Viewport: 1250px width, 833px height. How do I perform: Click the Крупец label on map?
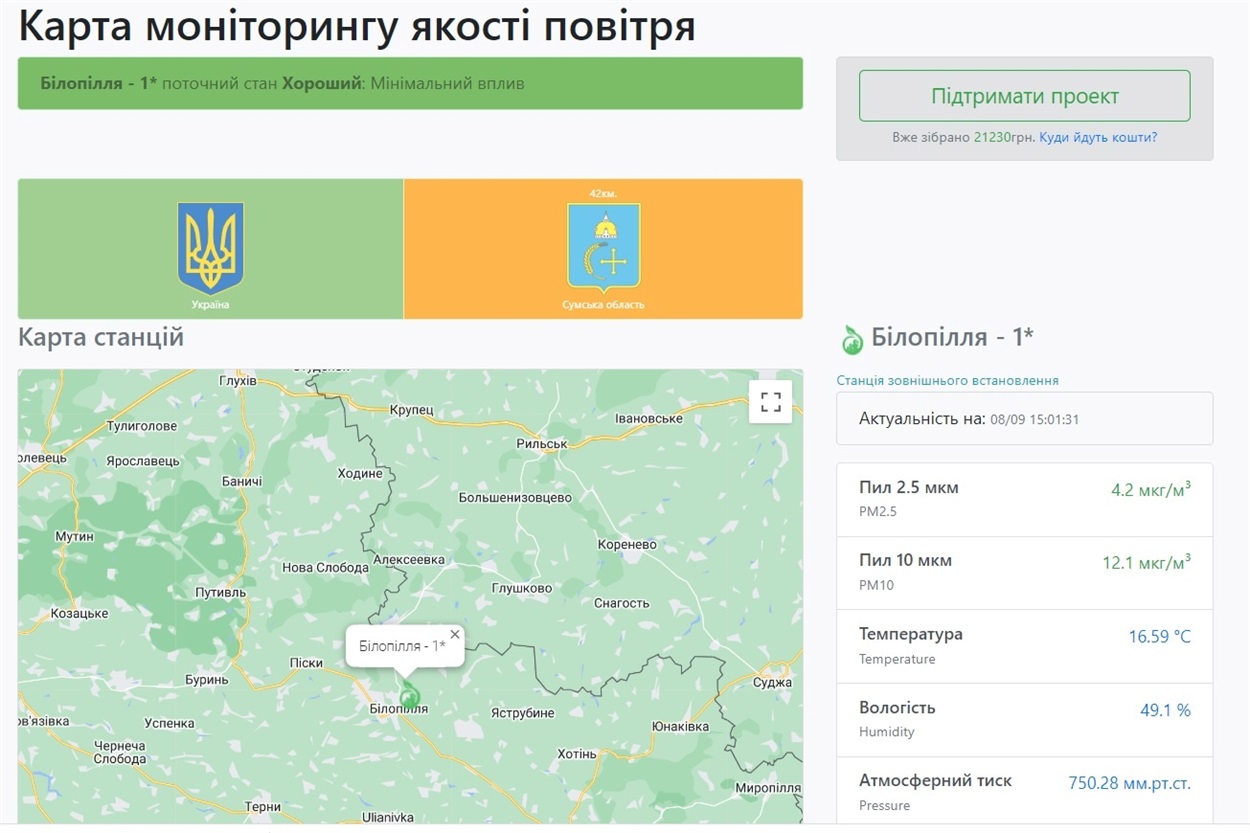tap(412, 409)
